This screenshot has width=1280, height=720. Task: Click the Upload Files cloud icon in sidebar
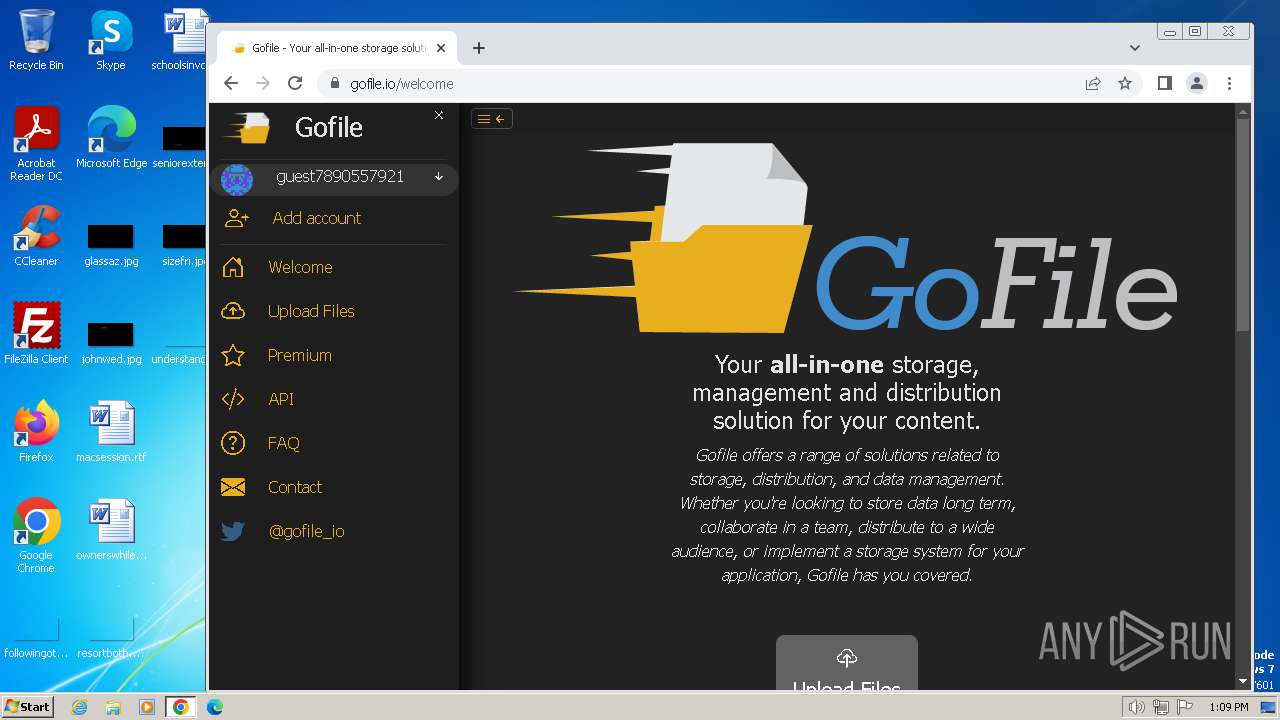[x=233, y=311]
